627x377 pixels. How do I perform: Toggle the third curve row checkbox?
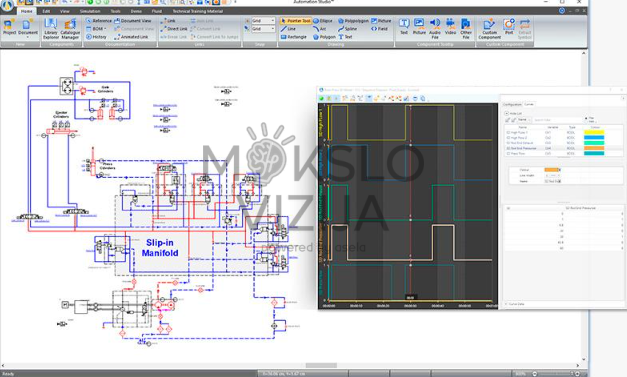coord(508,143)
